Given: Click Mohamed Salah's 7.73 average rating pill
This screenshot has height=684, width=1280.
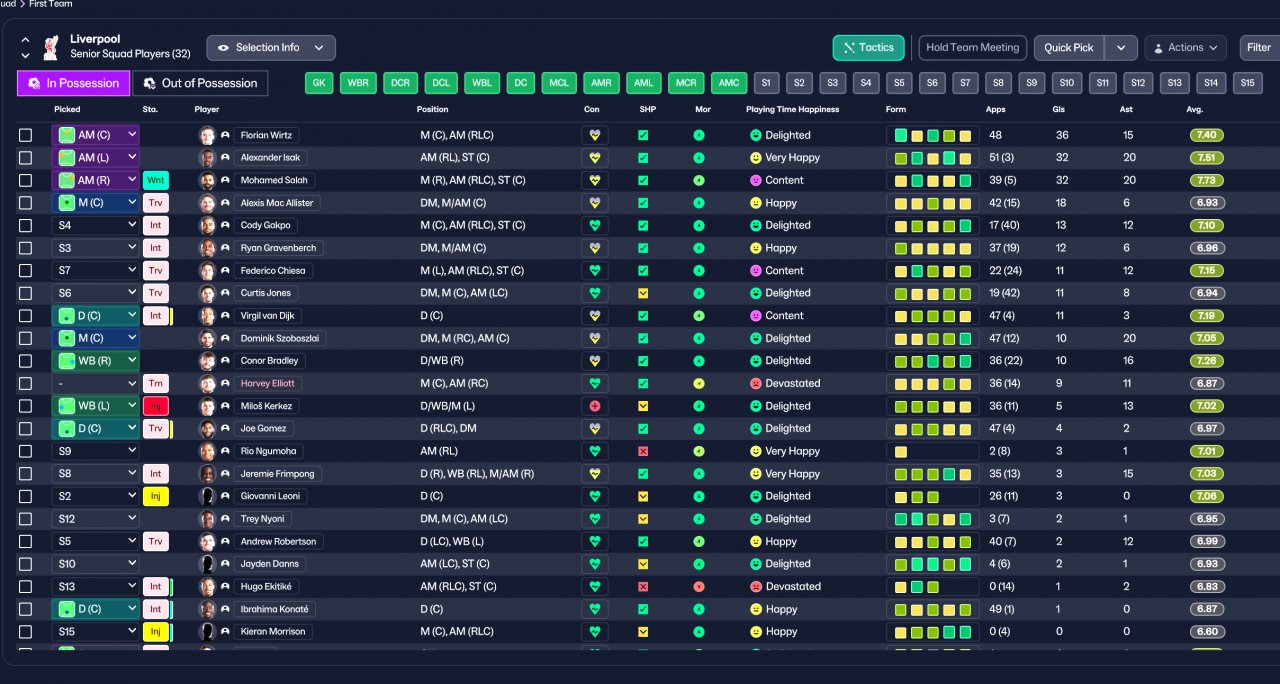Looking at the screenshot, I should 1206,180.
